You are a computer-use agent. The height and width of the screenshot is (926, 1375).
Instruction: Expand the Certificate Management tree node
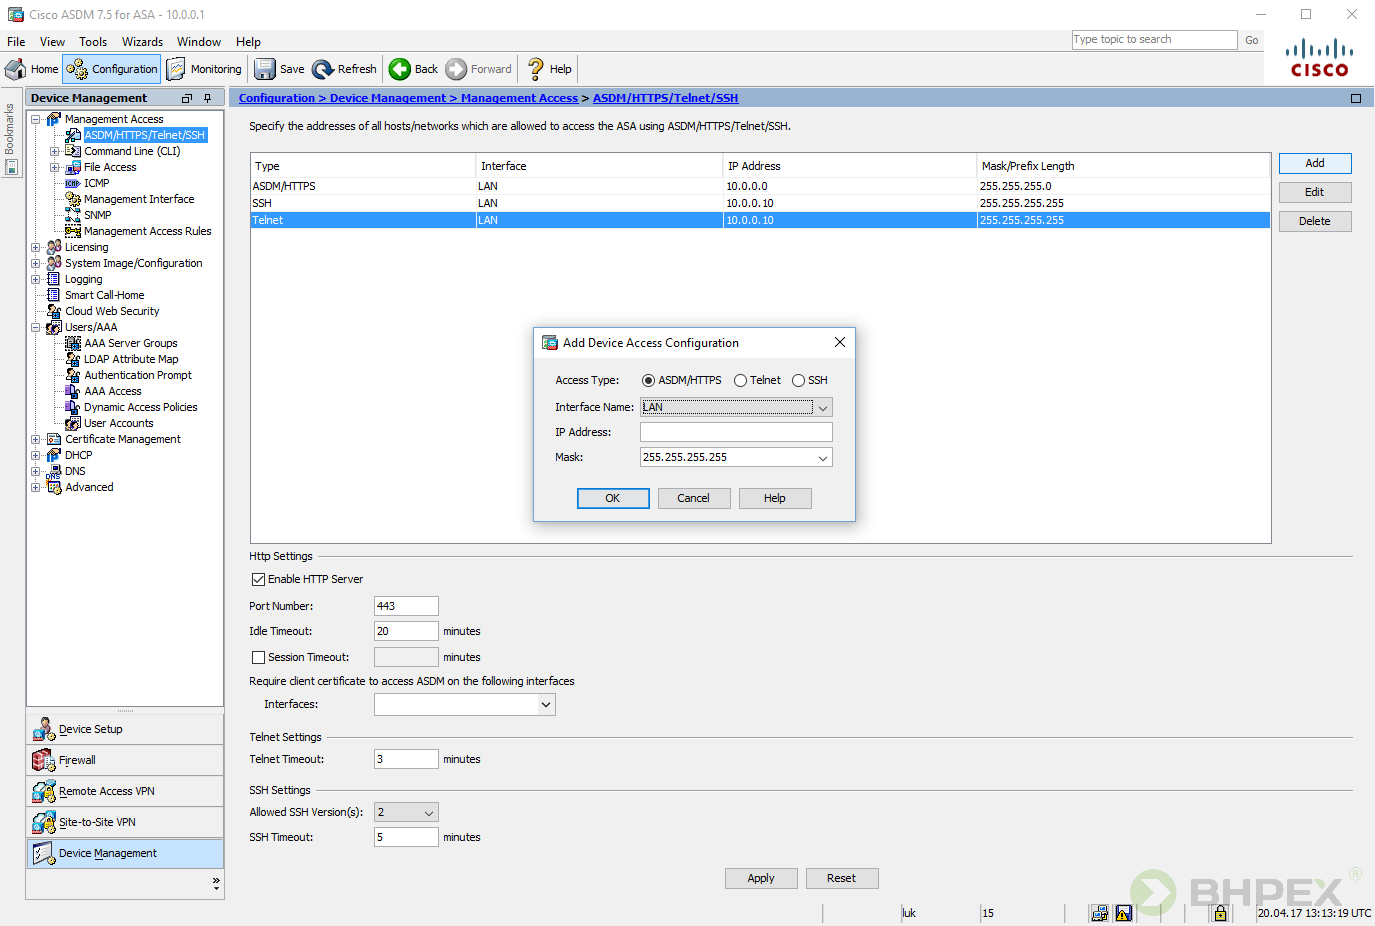tap(36, 439)
